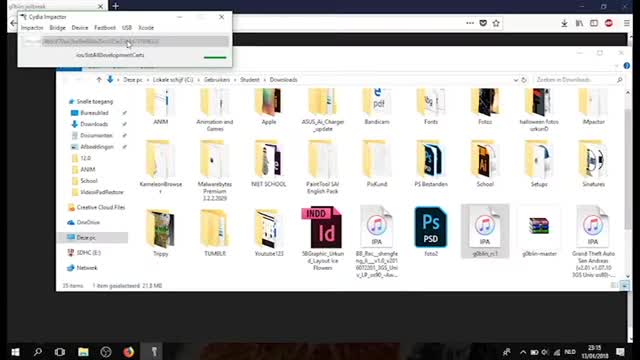
Task: Select the InDesign INDD file
Action: pyautogui.click(x=323, y=239)
